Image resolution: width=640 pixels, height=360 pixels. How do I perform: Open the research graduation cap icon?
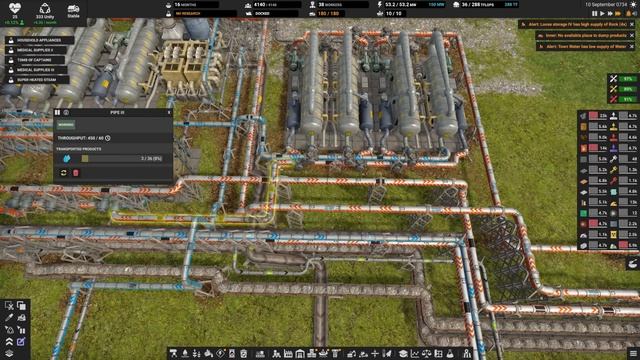[403, 353]
